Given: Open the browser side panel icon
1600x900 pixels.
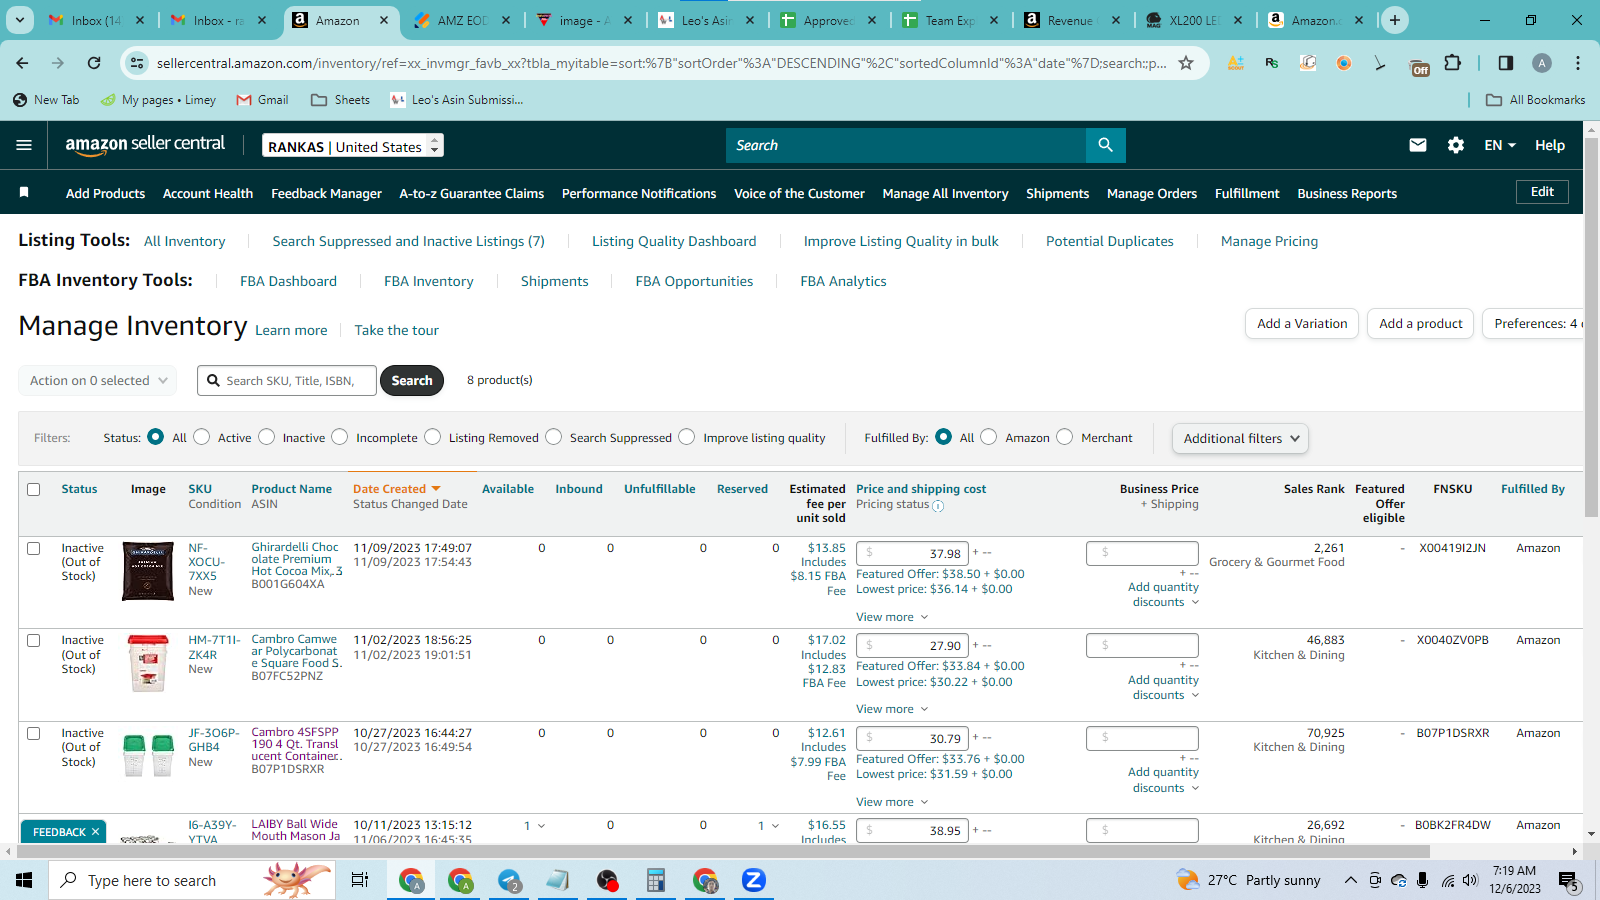Looking at the screenshot, I should point(1505,63).
